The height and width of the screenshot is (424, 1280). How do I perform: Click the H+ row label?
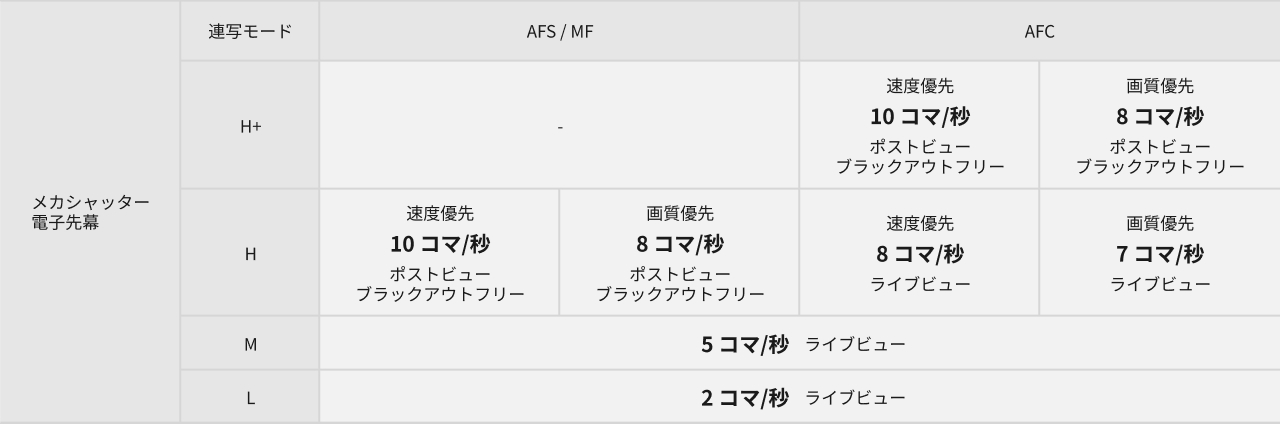click(x=250, y=127)
